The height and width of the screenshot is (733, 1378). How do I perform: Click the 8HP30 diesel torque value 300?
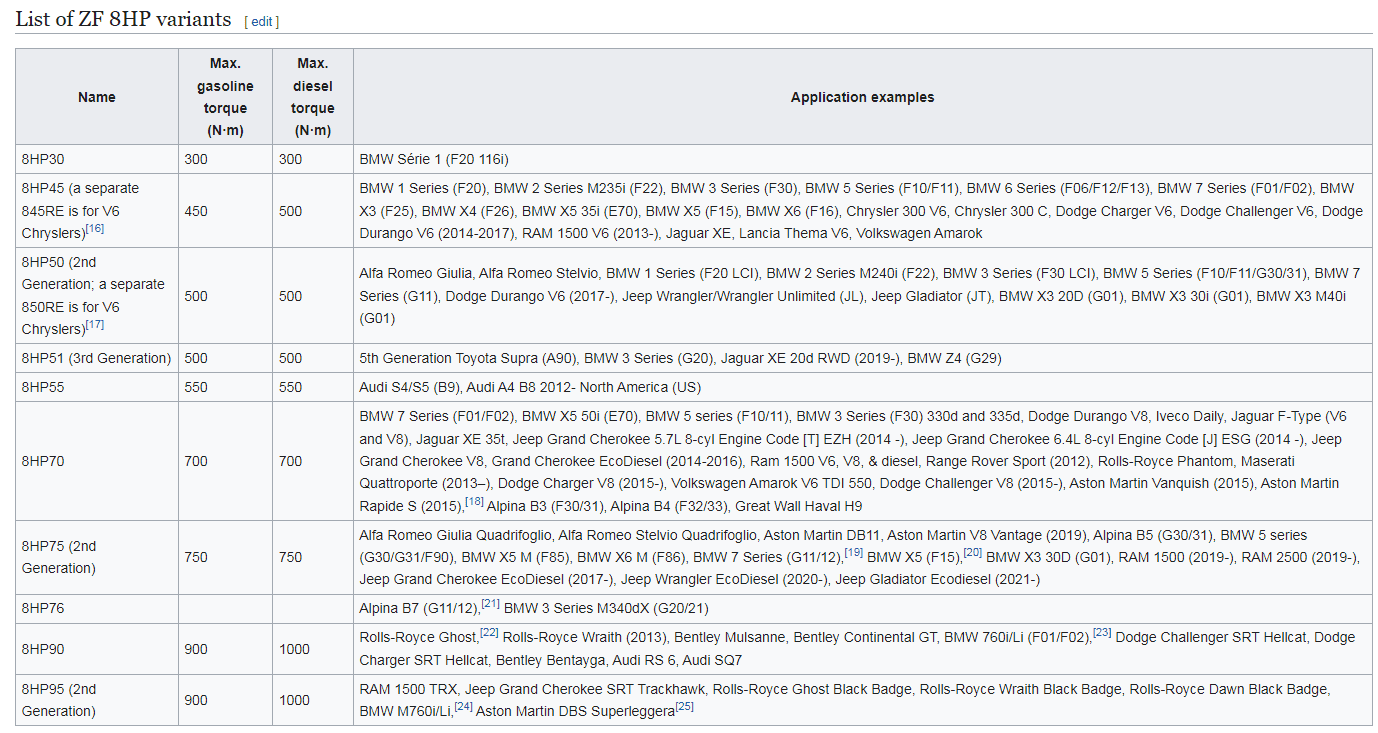click(290, 159)
